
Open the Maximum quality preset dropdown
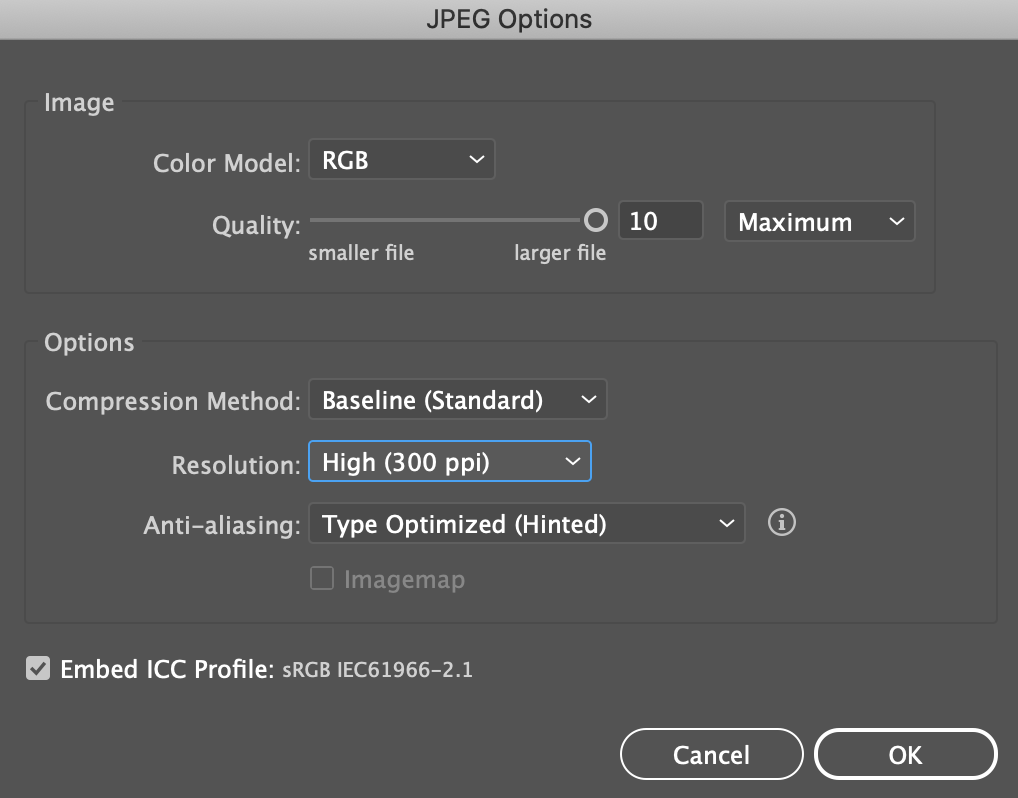(819, 221)
